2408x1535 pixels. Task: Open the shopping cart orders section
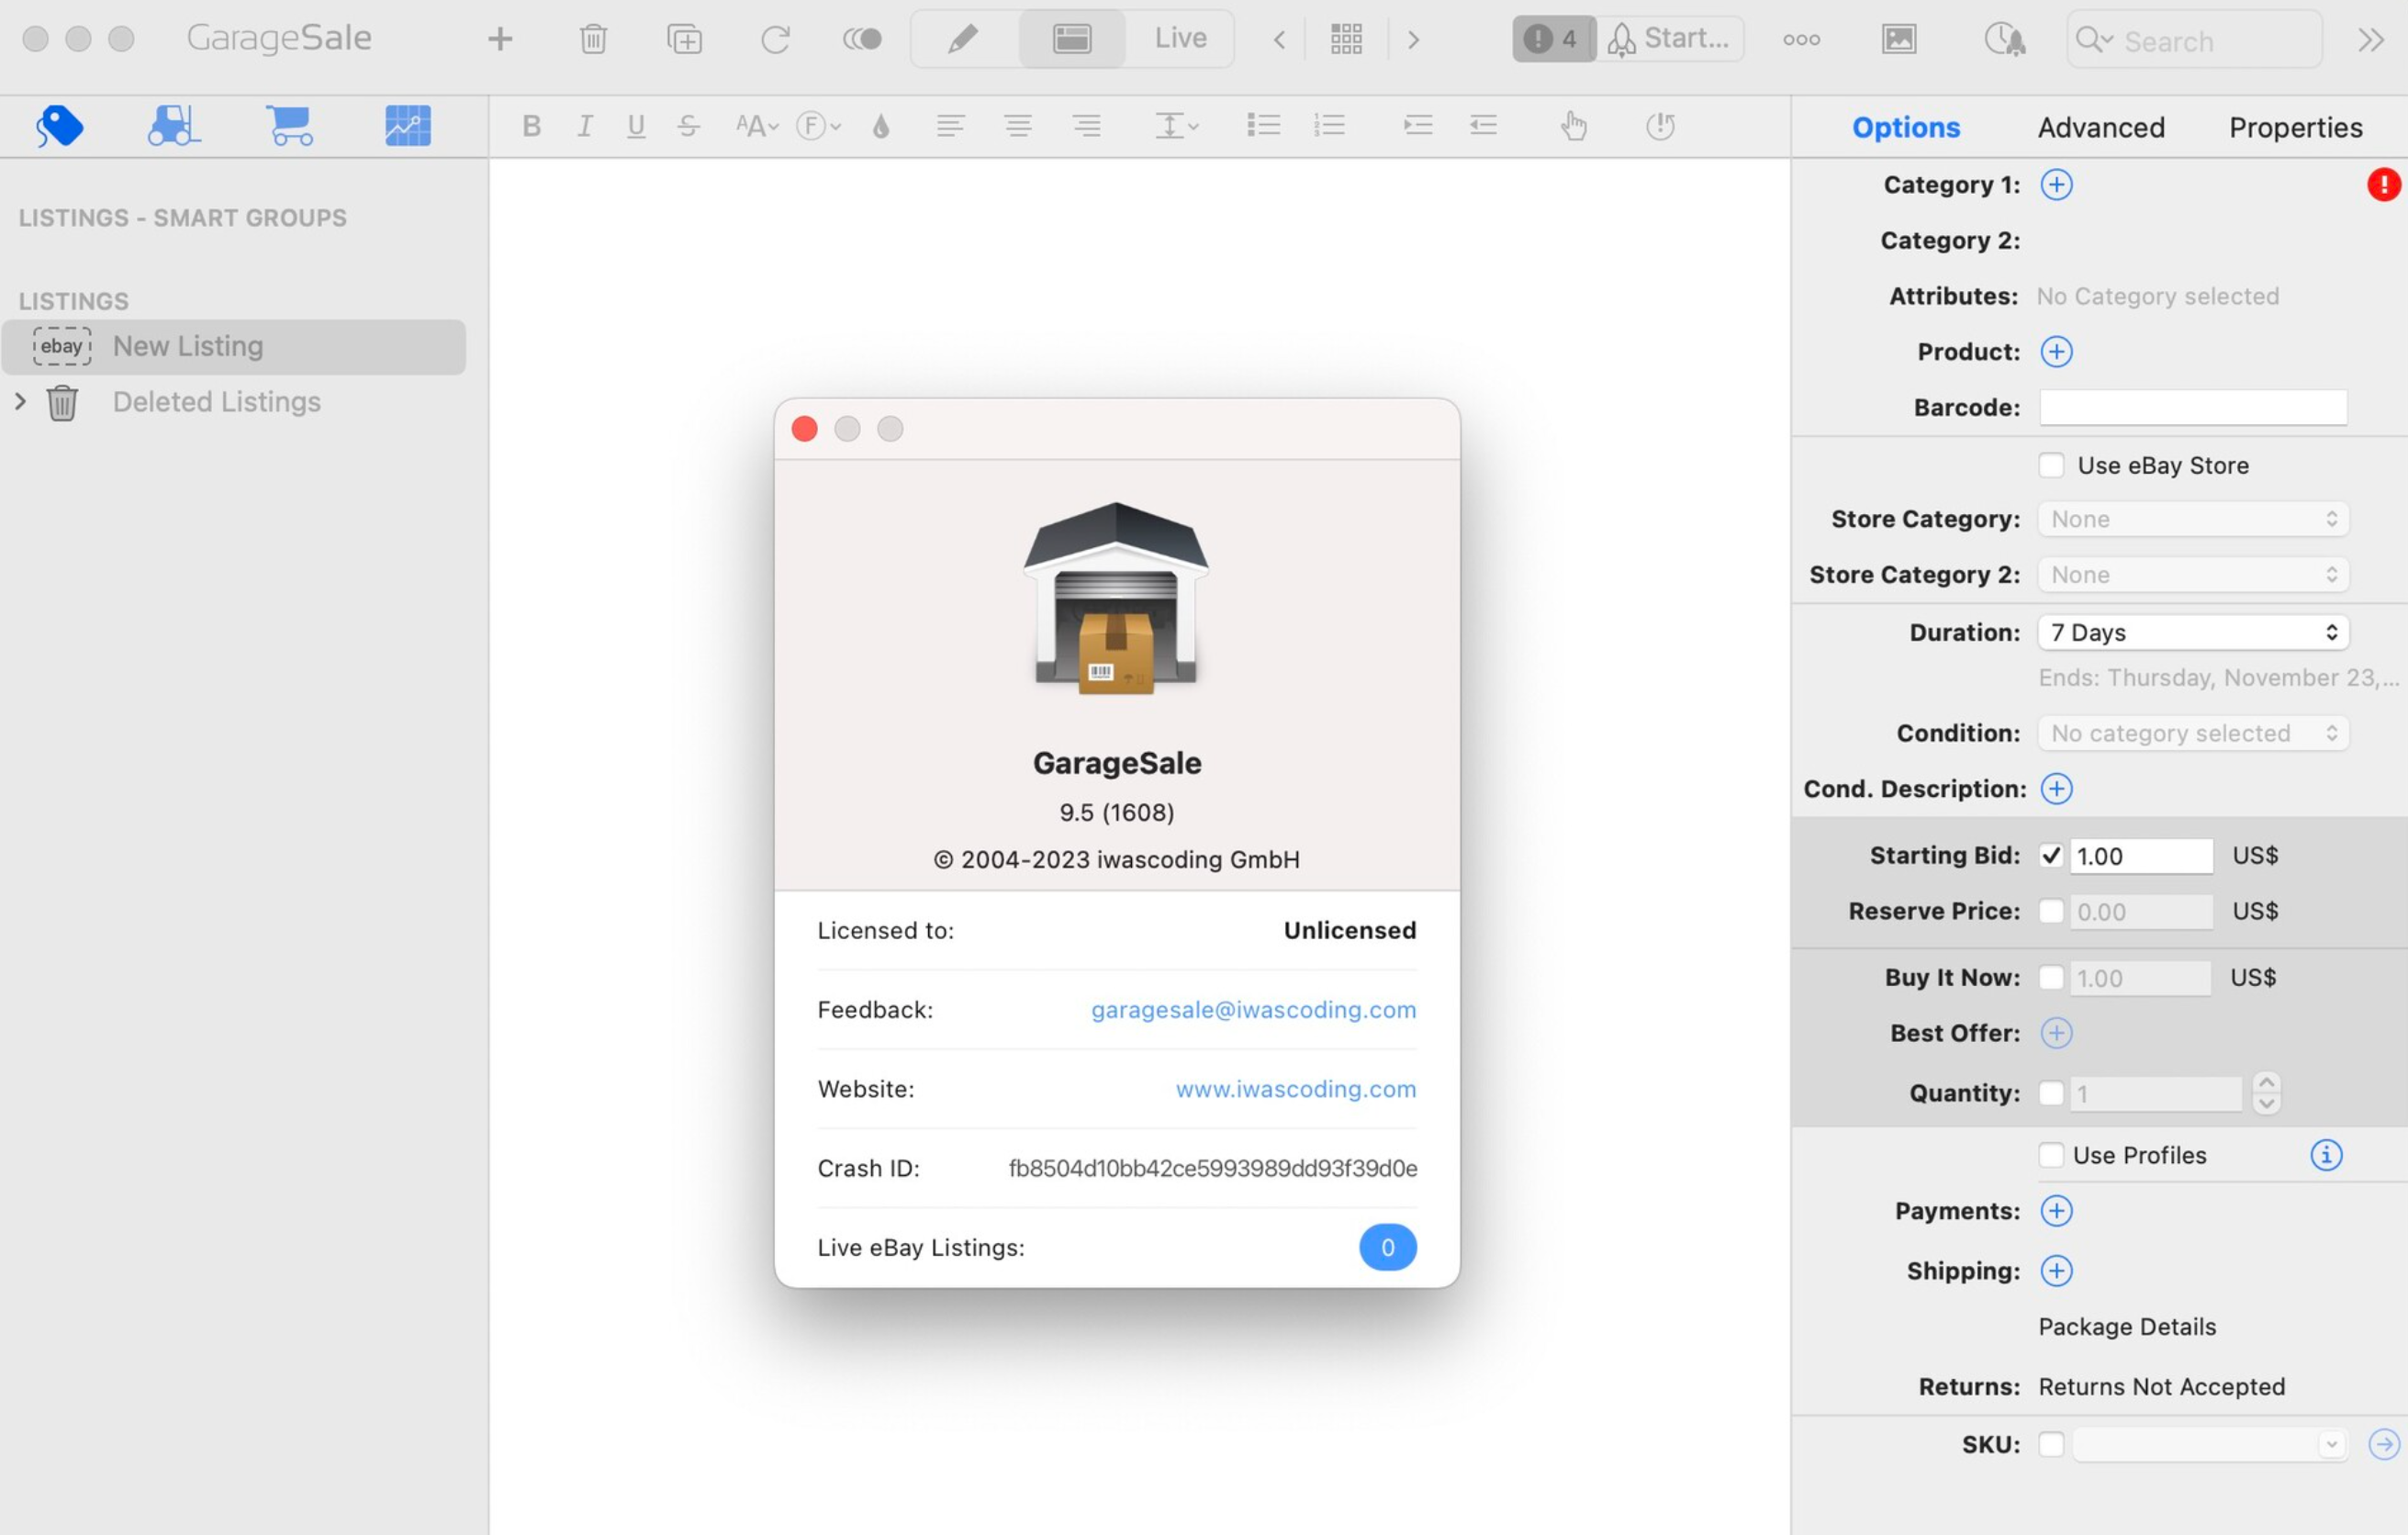290,126
